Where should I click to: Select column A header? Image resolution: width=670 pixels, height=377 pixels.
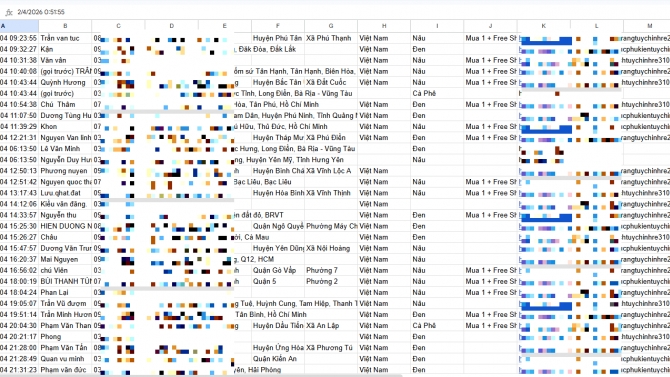coord(19,26)
